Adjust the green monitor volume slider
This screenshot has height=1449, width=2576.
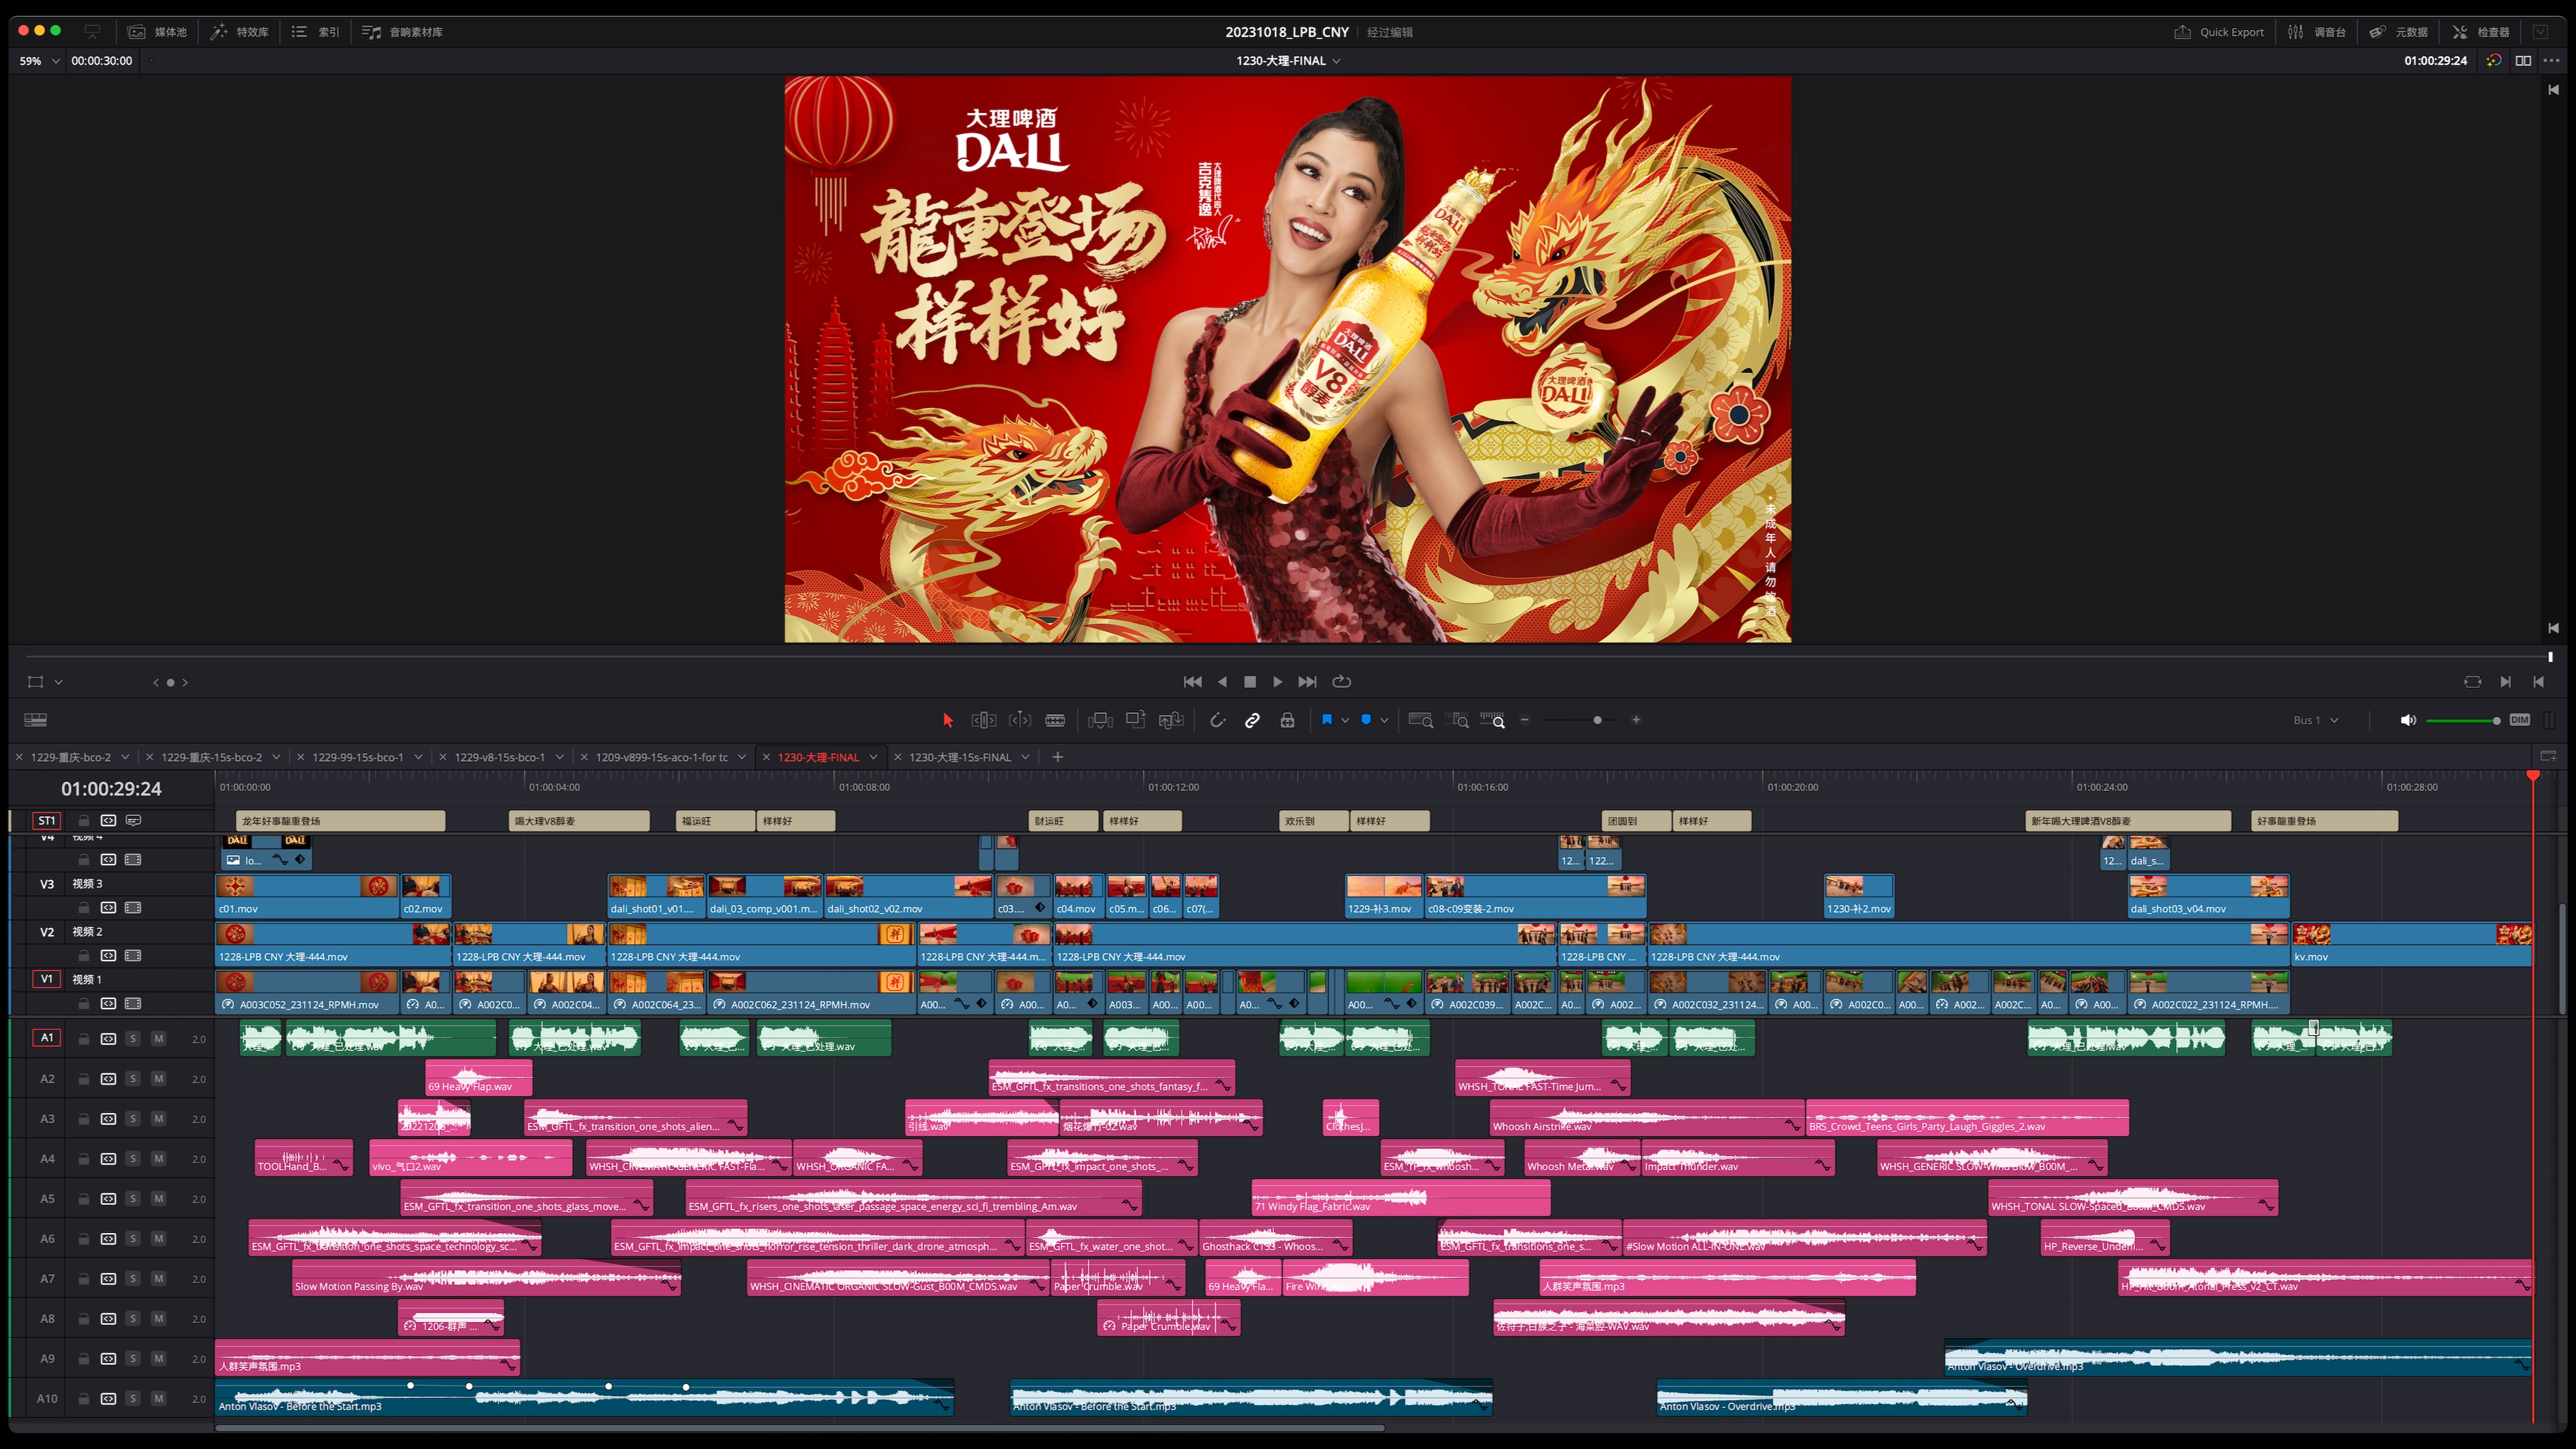(x=2464, y=721)
